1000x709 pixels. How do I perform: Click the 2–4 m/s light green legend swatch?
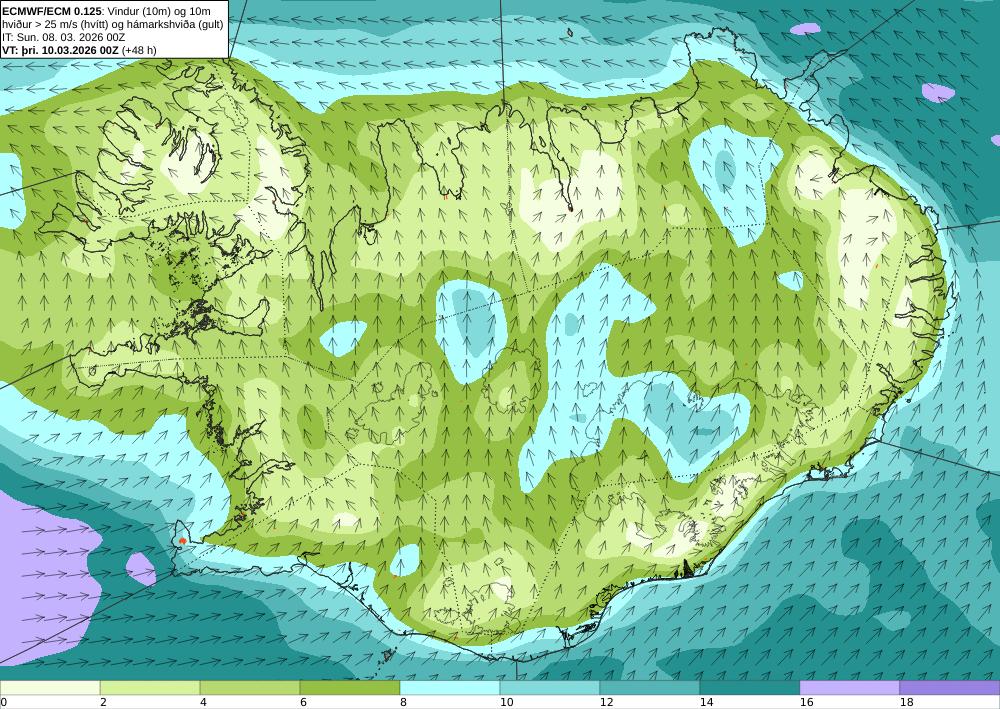click(x=150, y=688)
